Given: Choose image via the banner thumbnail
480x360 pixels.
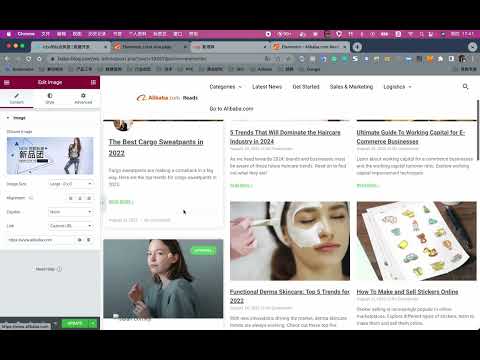Looking at the screenshot, I should 50,156.
